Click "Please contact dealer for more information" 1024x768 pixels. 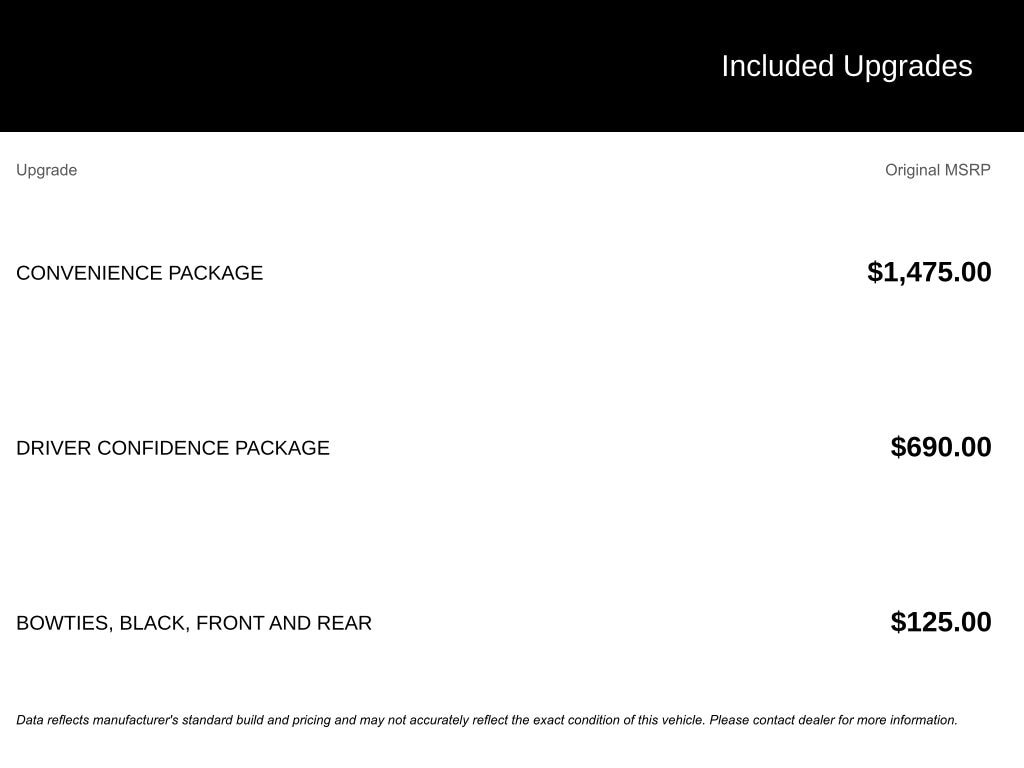(x=833, y=720)
